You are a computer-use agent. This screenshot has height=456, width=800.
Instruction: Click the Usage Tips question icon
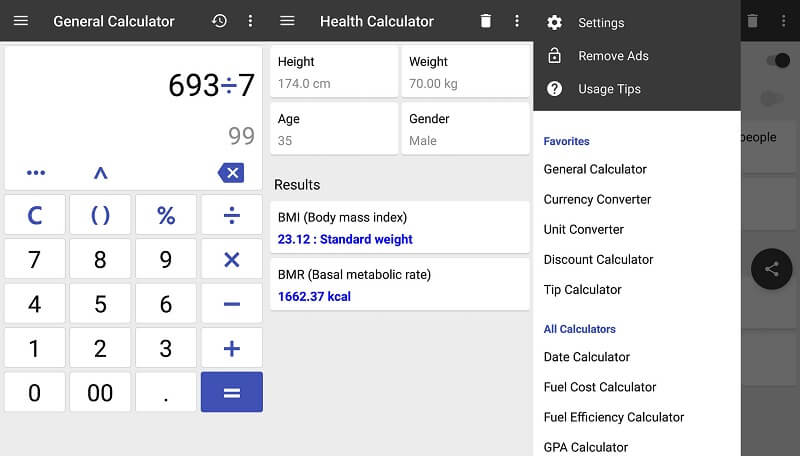(x=554, y=89)
